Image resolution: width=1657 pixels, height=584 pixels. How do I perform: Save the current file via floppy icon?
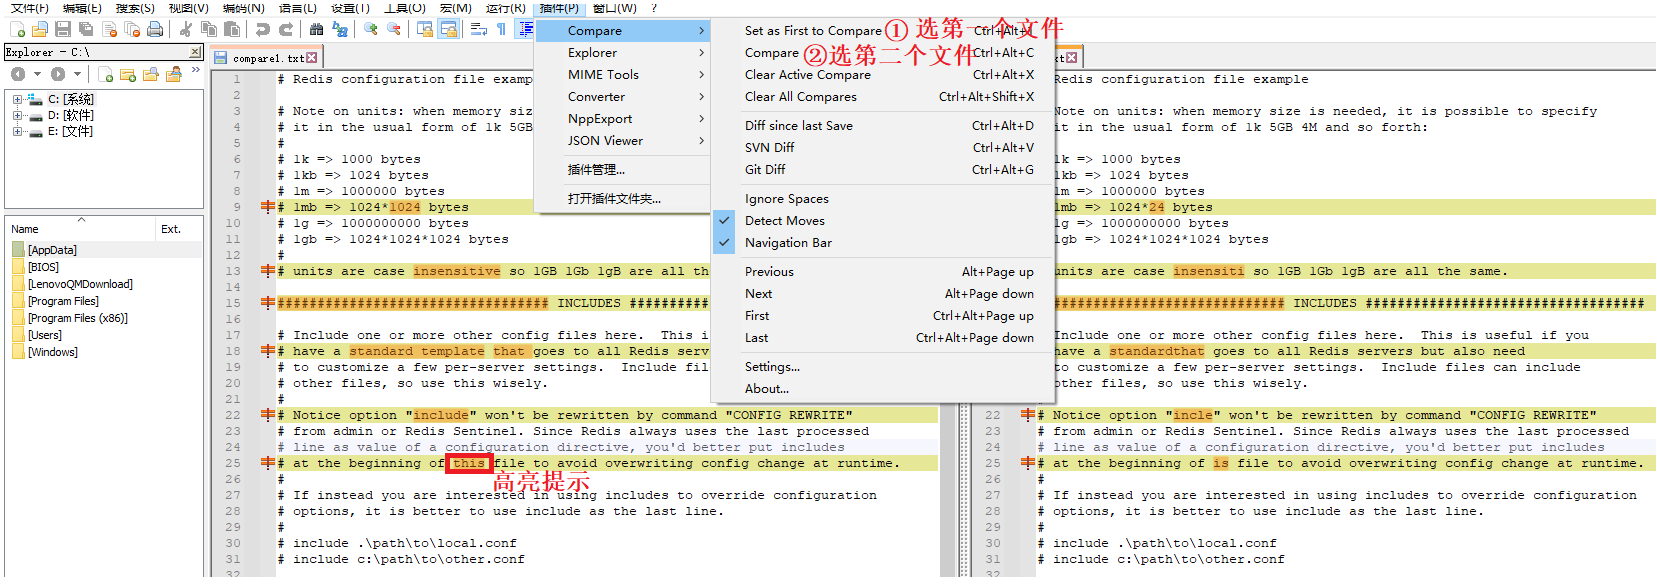63,29
